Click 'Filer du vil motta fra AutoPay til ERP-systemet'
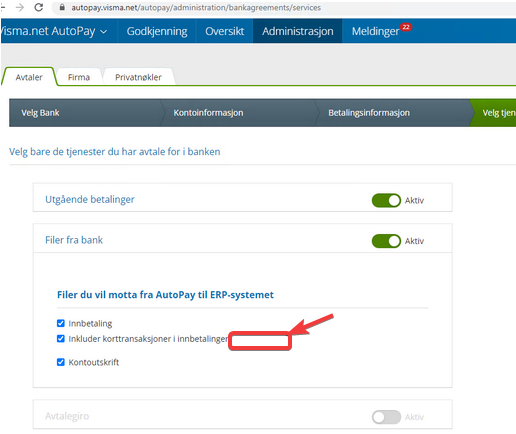This screenshot has width=516, height=434. (165, 295)
